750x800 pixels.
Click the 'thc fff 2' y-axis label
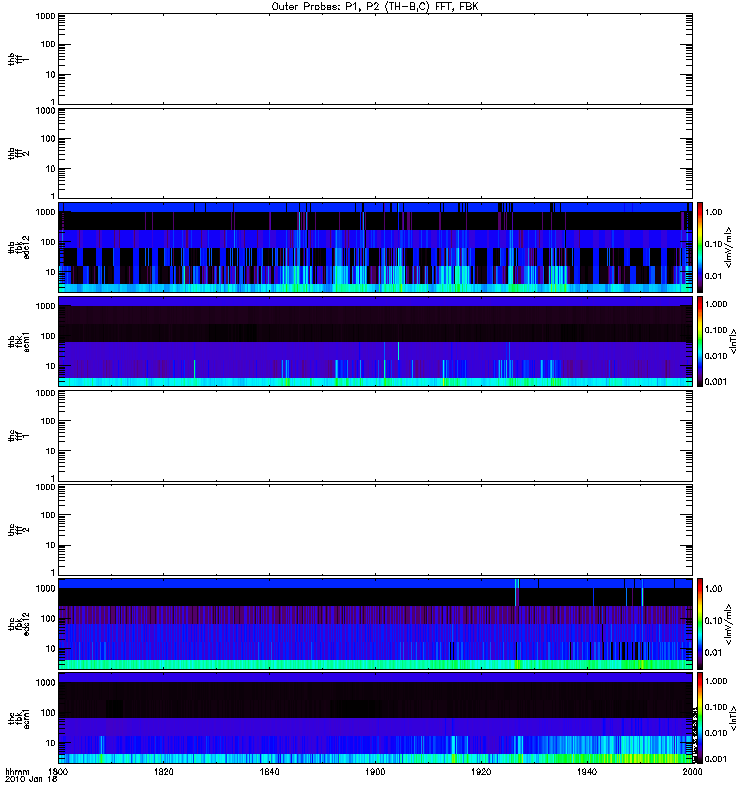tap(19, 530)
